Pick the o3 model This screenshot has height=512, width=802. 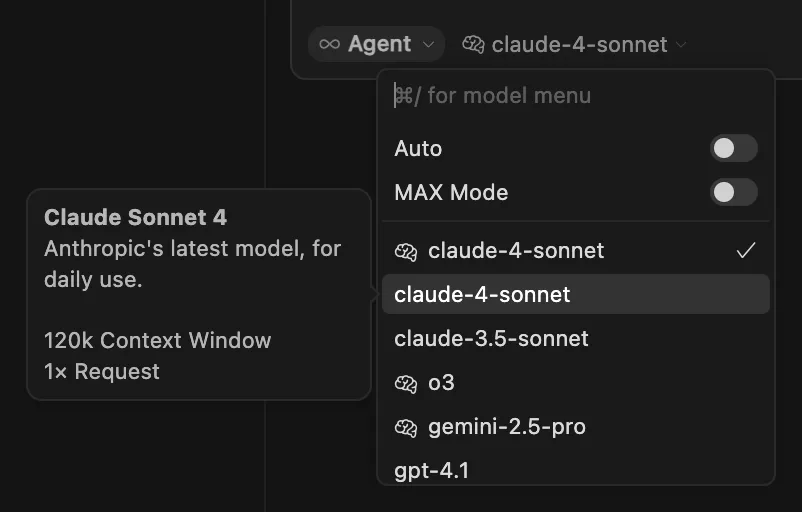[x=575, y=383]
